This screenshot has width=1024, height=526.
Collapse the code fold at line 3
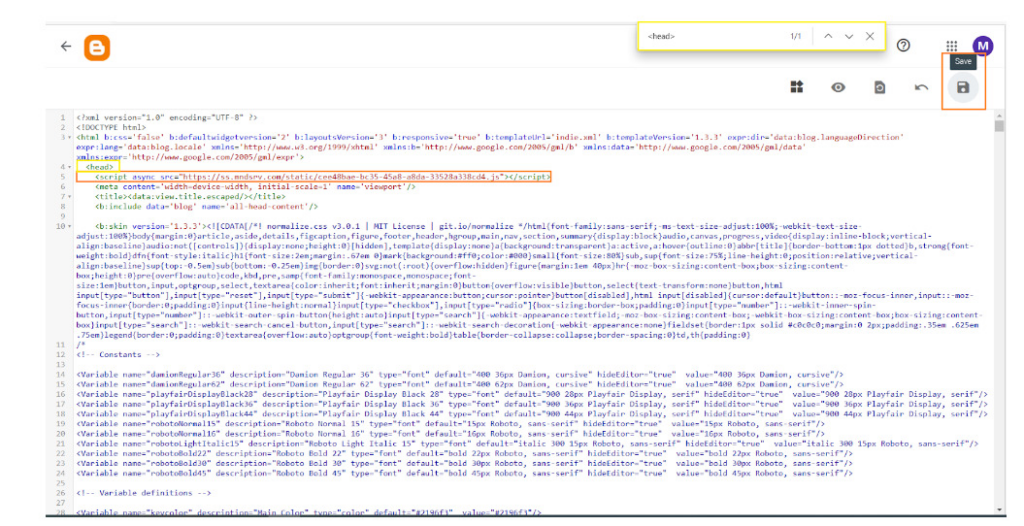[x=68, y=137]
